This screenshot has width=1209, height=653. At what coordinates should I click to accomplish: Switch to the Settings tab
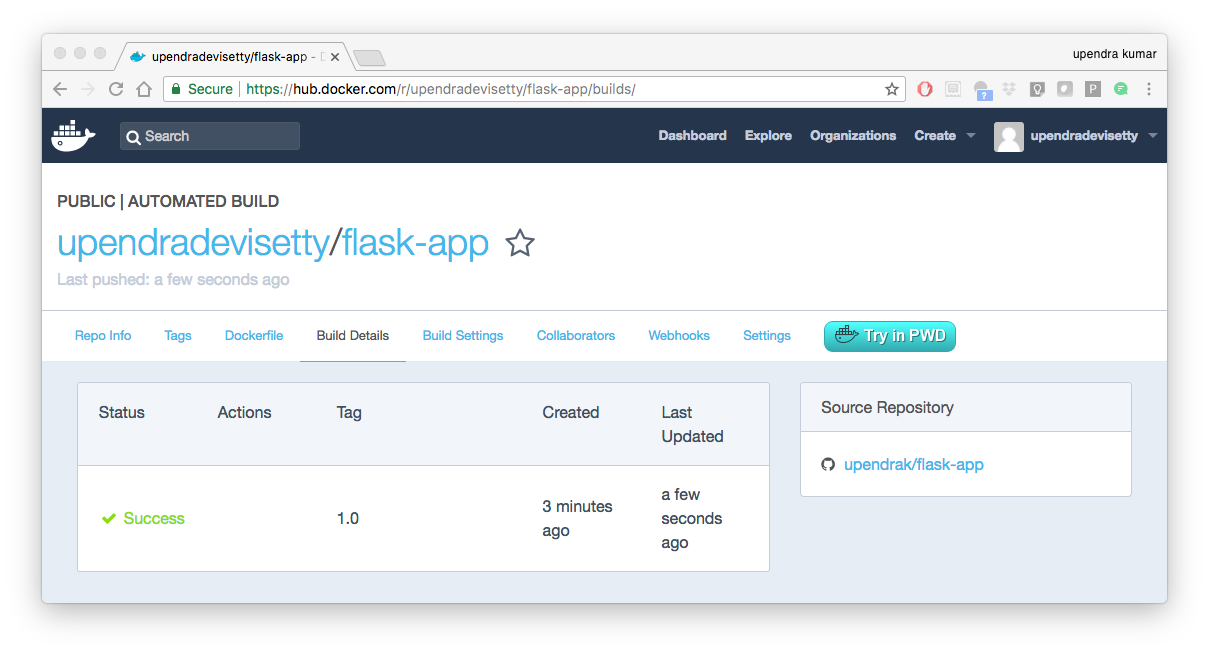click(767, 336)
